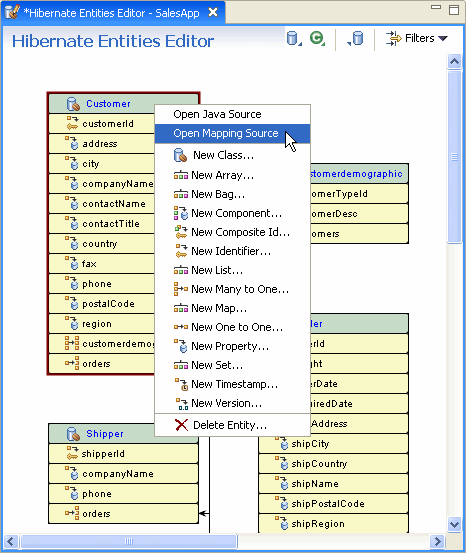Click the Customer entity title text
This screenshot has height=553, width=466.
[108, 104]
